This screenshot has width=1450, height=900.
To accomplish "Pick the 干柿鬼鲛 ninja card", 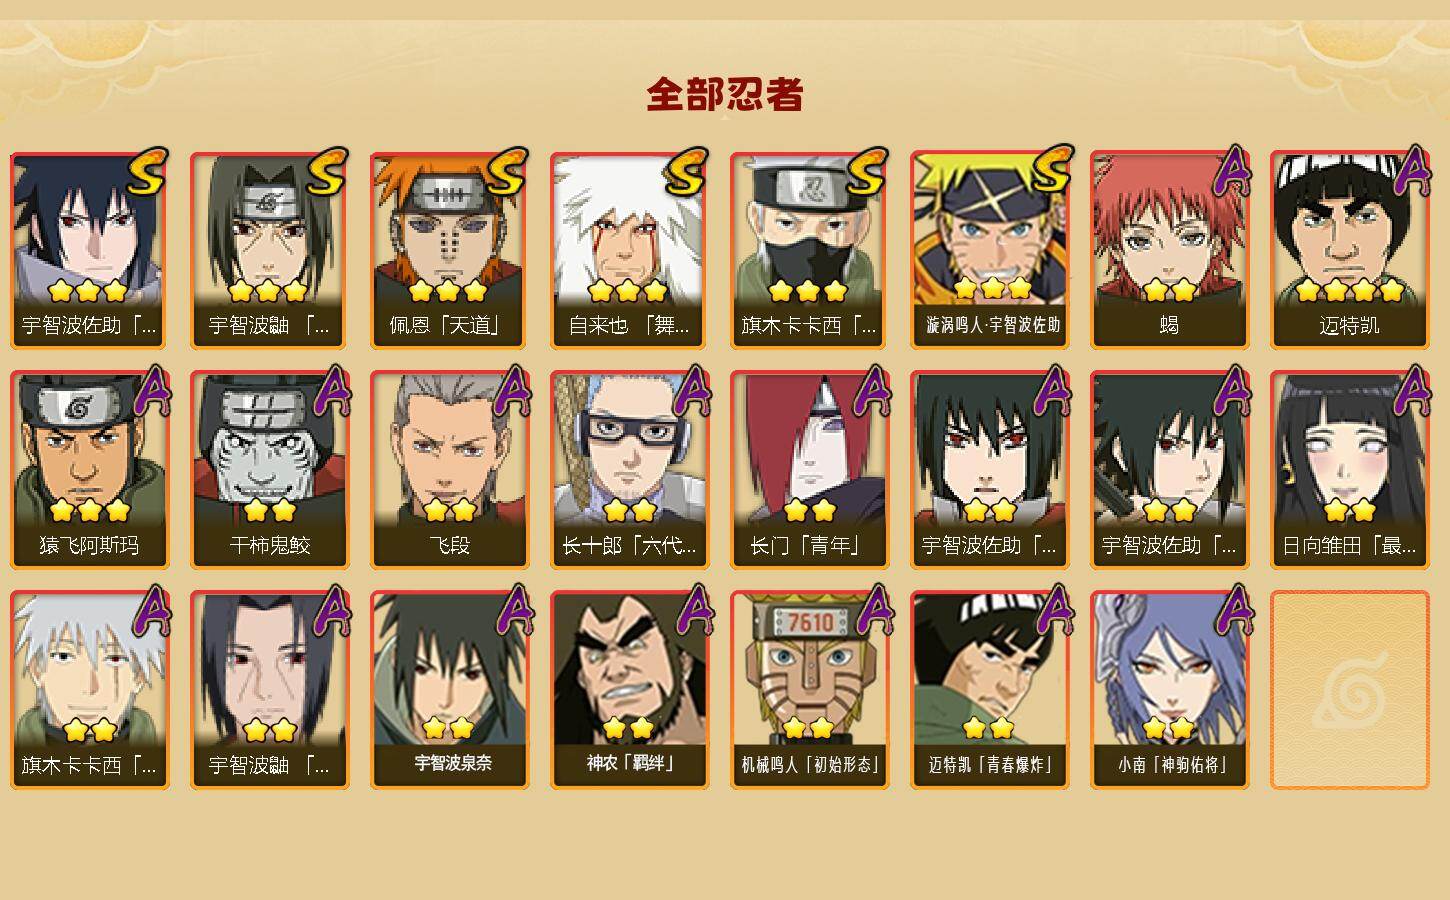I will (269, 470).
